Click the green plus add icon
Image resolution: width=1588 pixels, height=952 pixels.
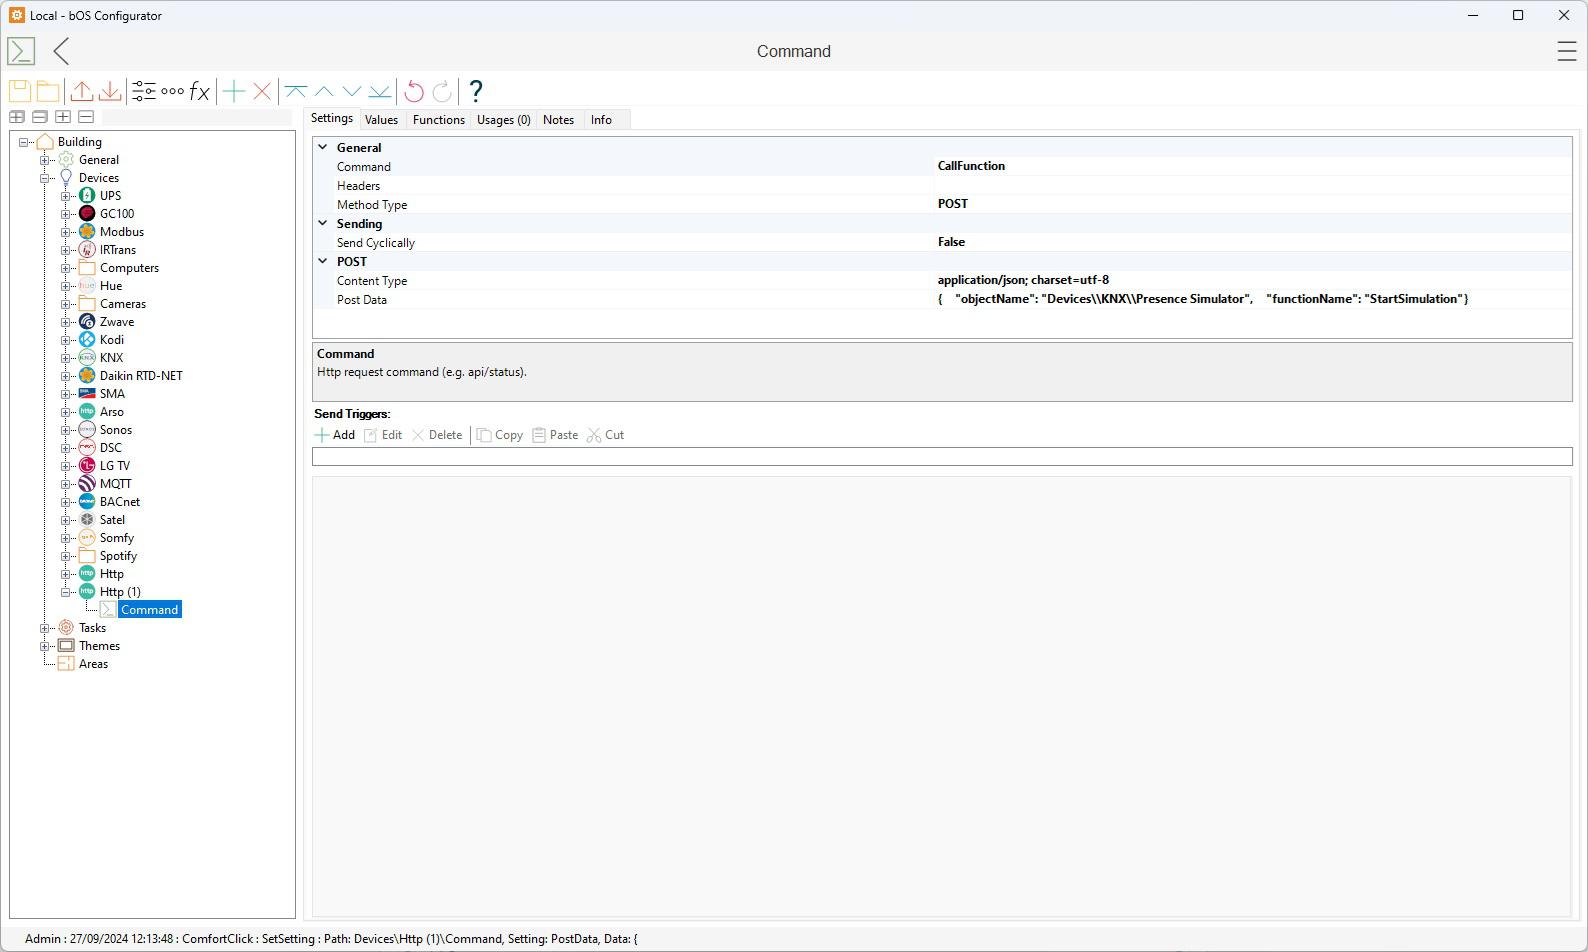(234, 91)
